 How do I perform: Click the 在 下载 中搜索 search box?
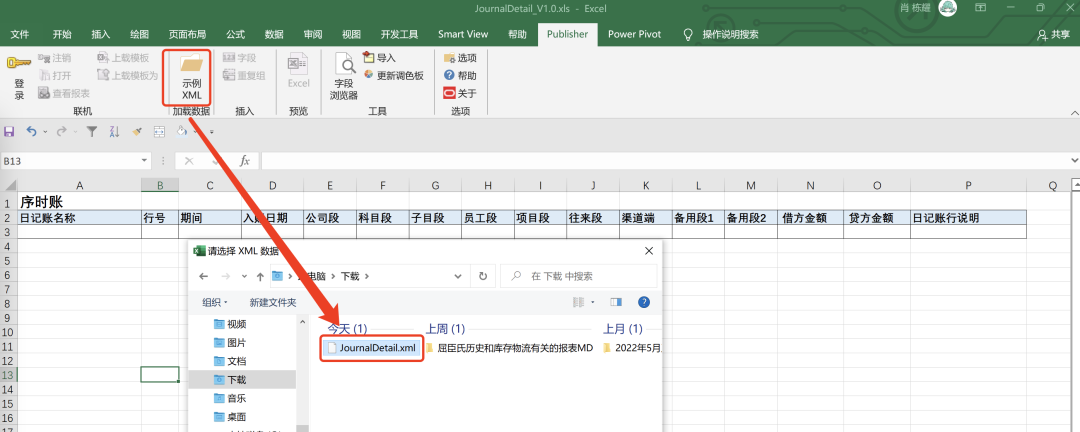point(579,276)
